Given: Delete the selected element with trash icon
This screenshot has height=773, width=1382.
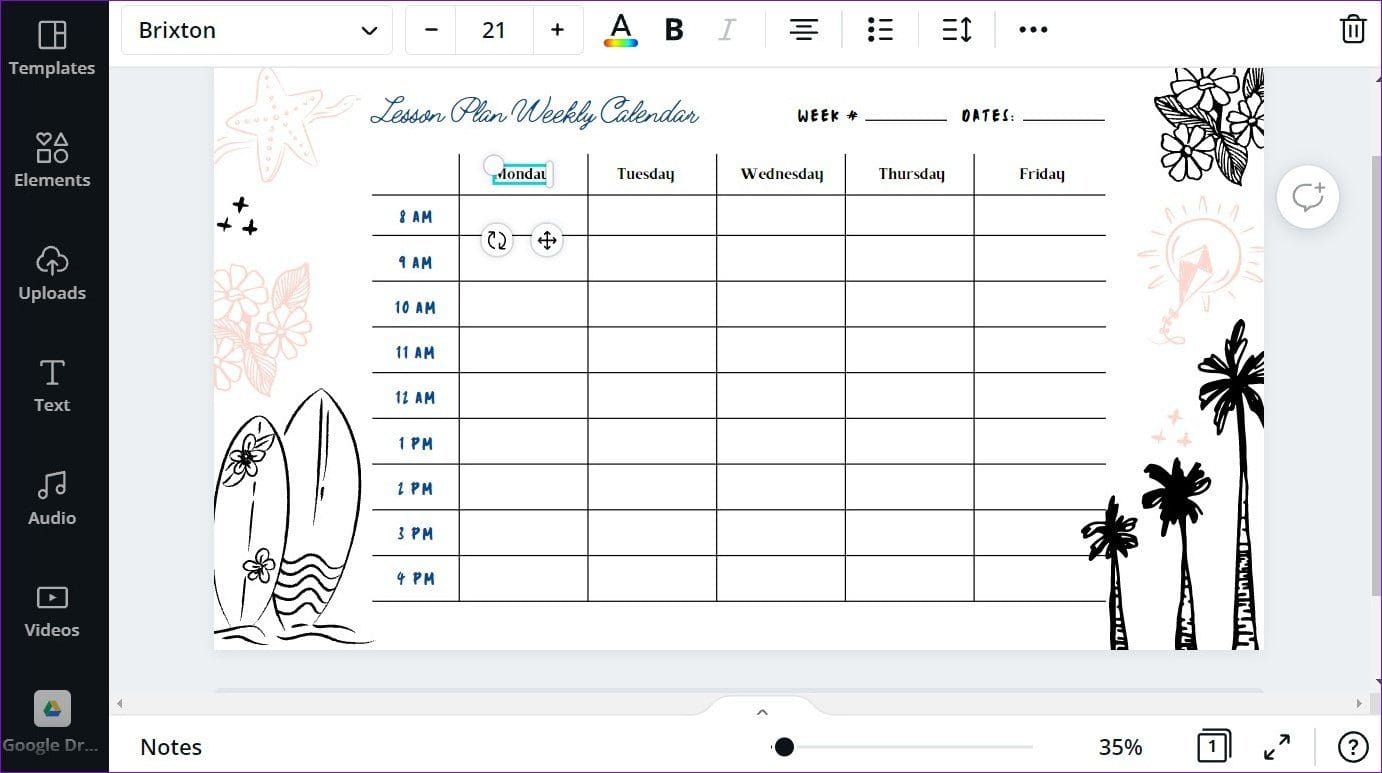Looking at the screenshot, I should click(1352, 29).
